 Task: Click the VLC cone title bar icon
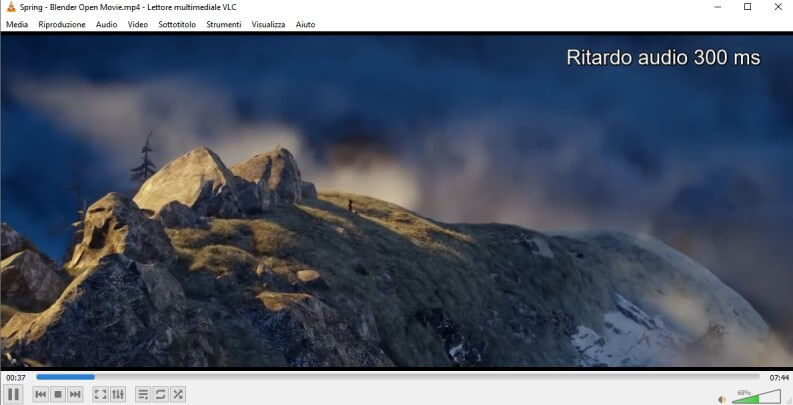tap(11, 7)
